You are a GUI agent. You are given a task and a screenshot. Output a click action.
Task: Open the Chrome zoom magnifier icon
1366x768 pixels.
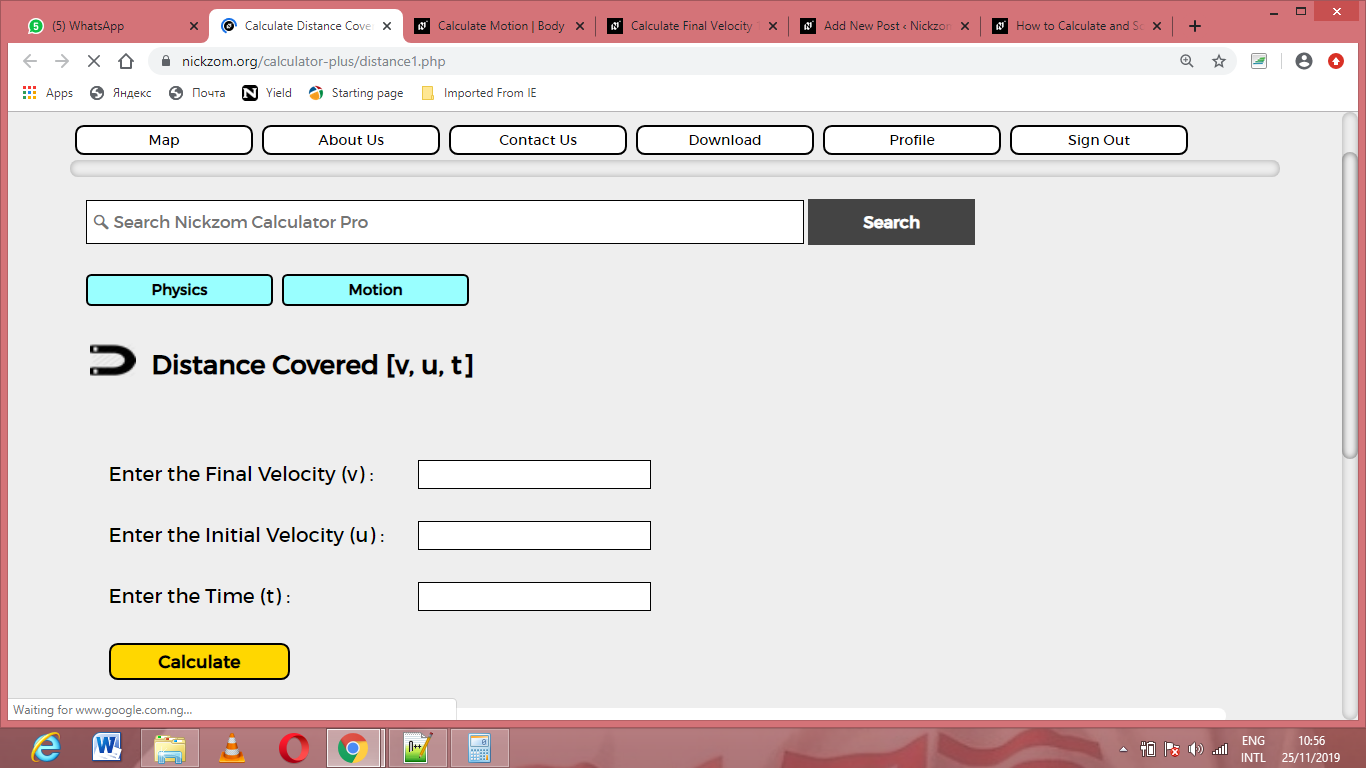[x=1187, y=61]
